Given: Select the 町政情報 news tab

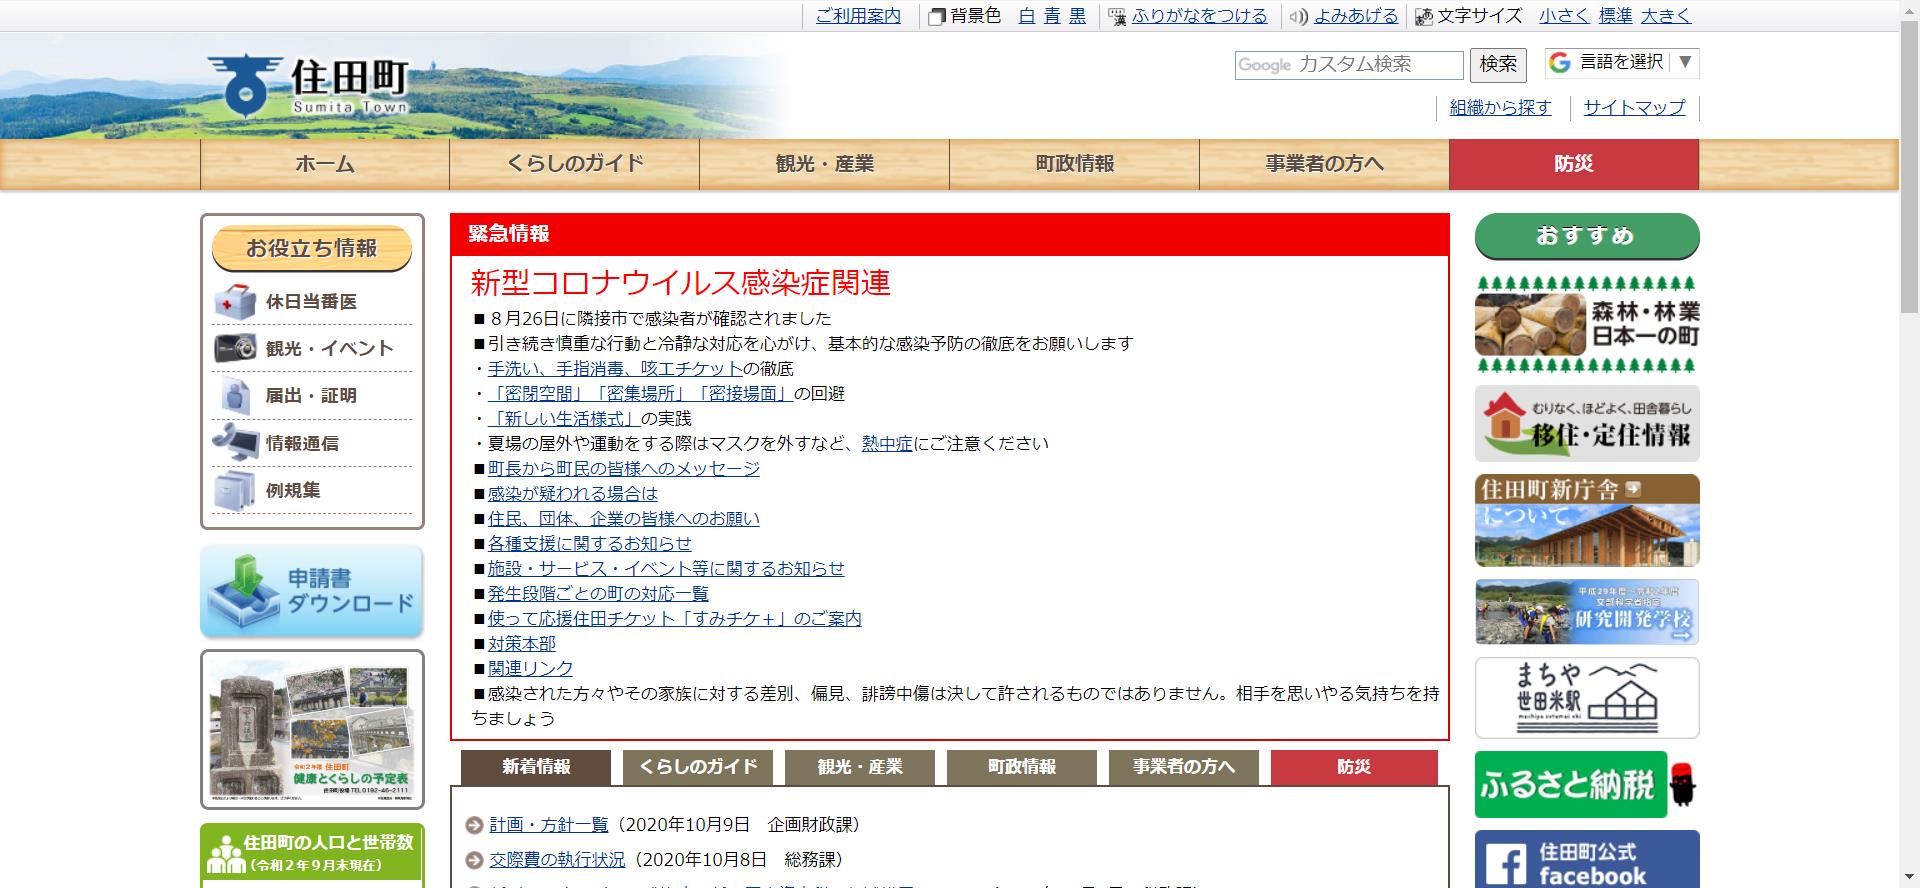Looking at the screenshot, I should coord(1022,767).
